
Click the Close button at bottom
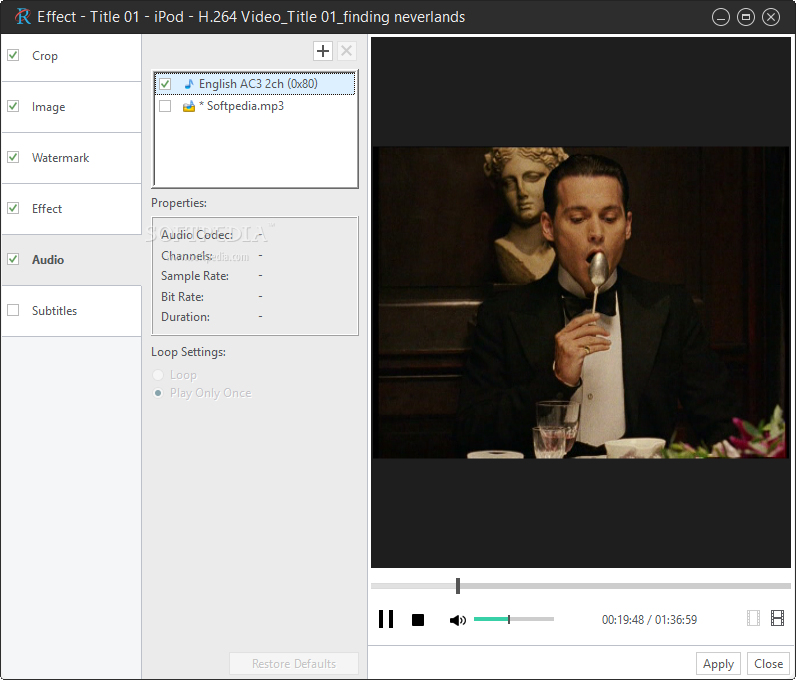click(x=768, y=664)
